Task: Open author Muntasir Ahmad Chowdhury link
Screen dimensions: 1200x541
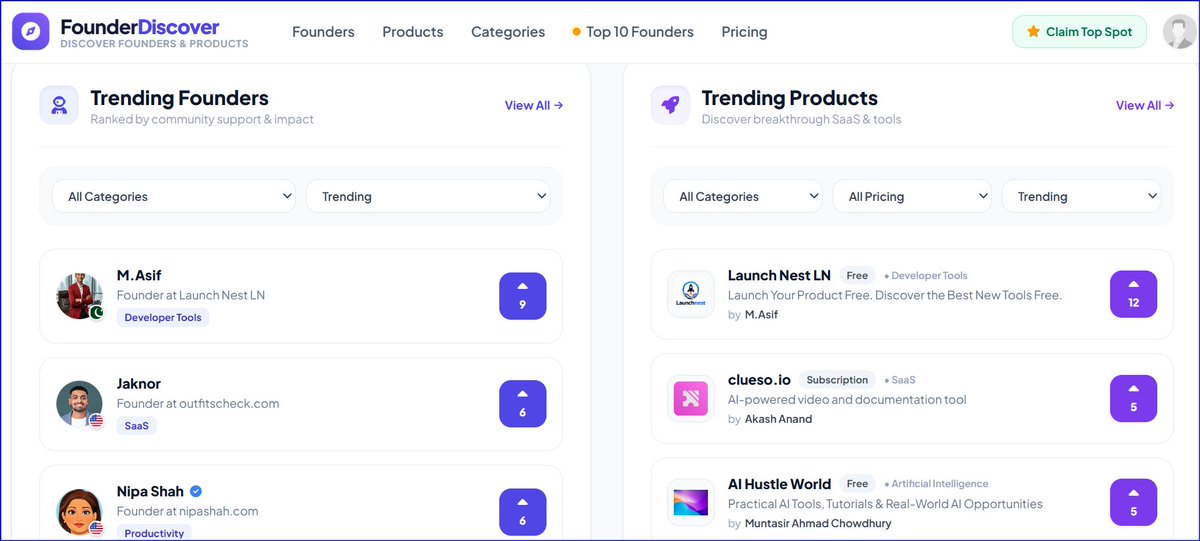Action: 818,522
